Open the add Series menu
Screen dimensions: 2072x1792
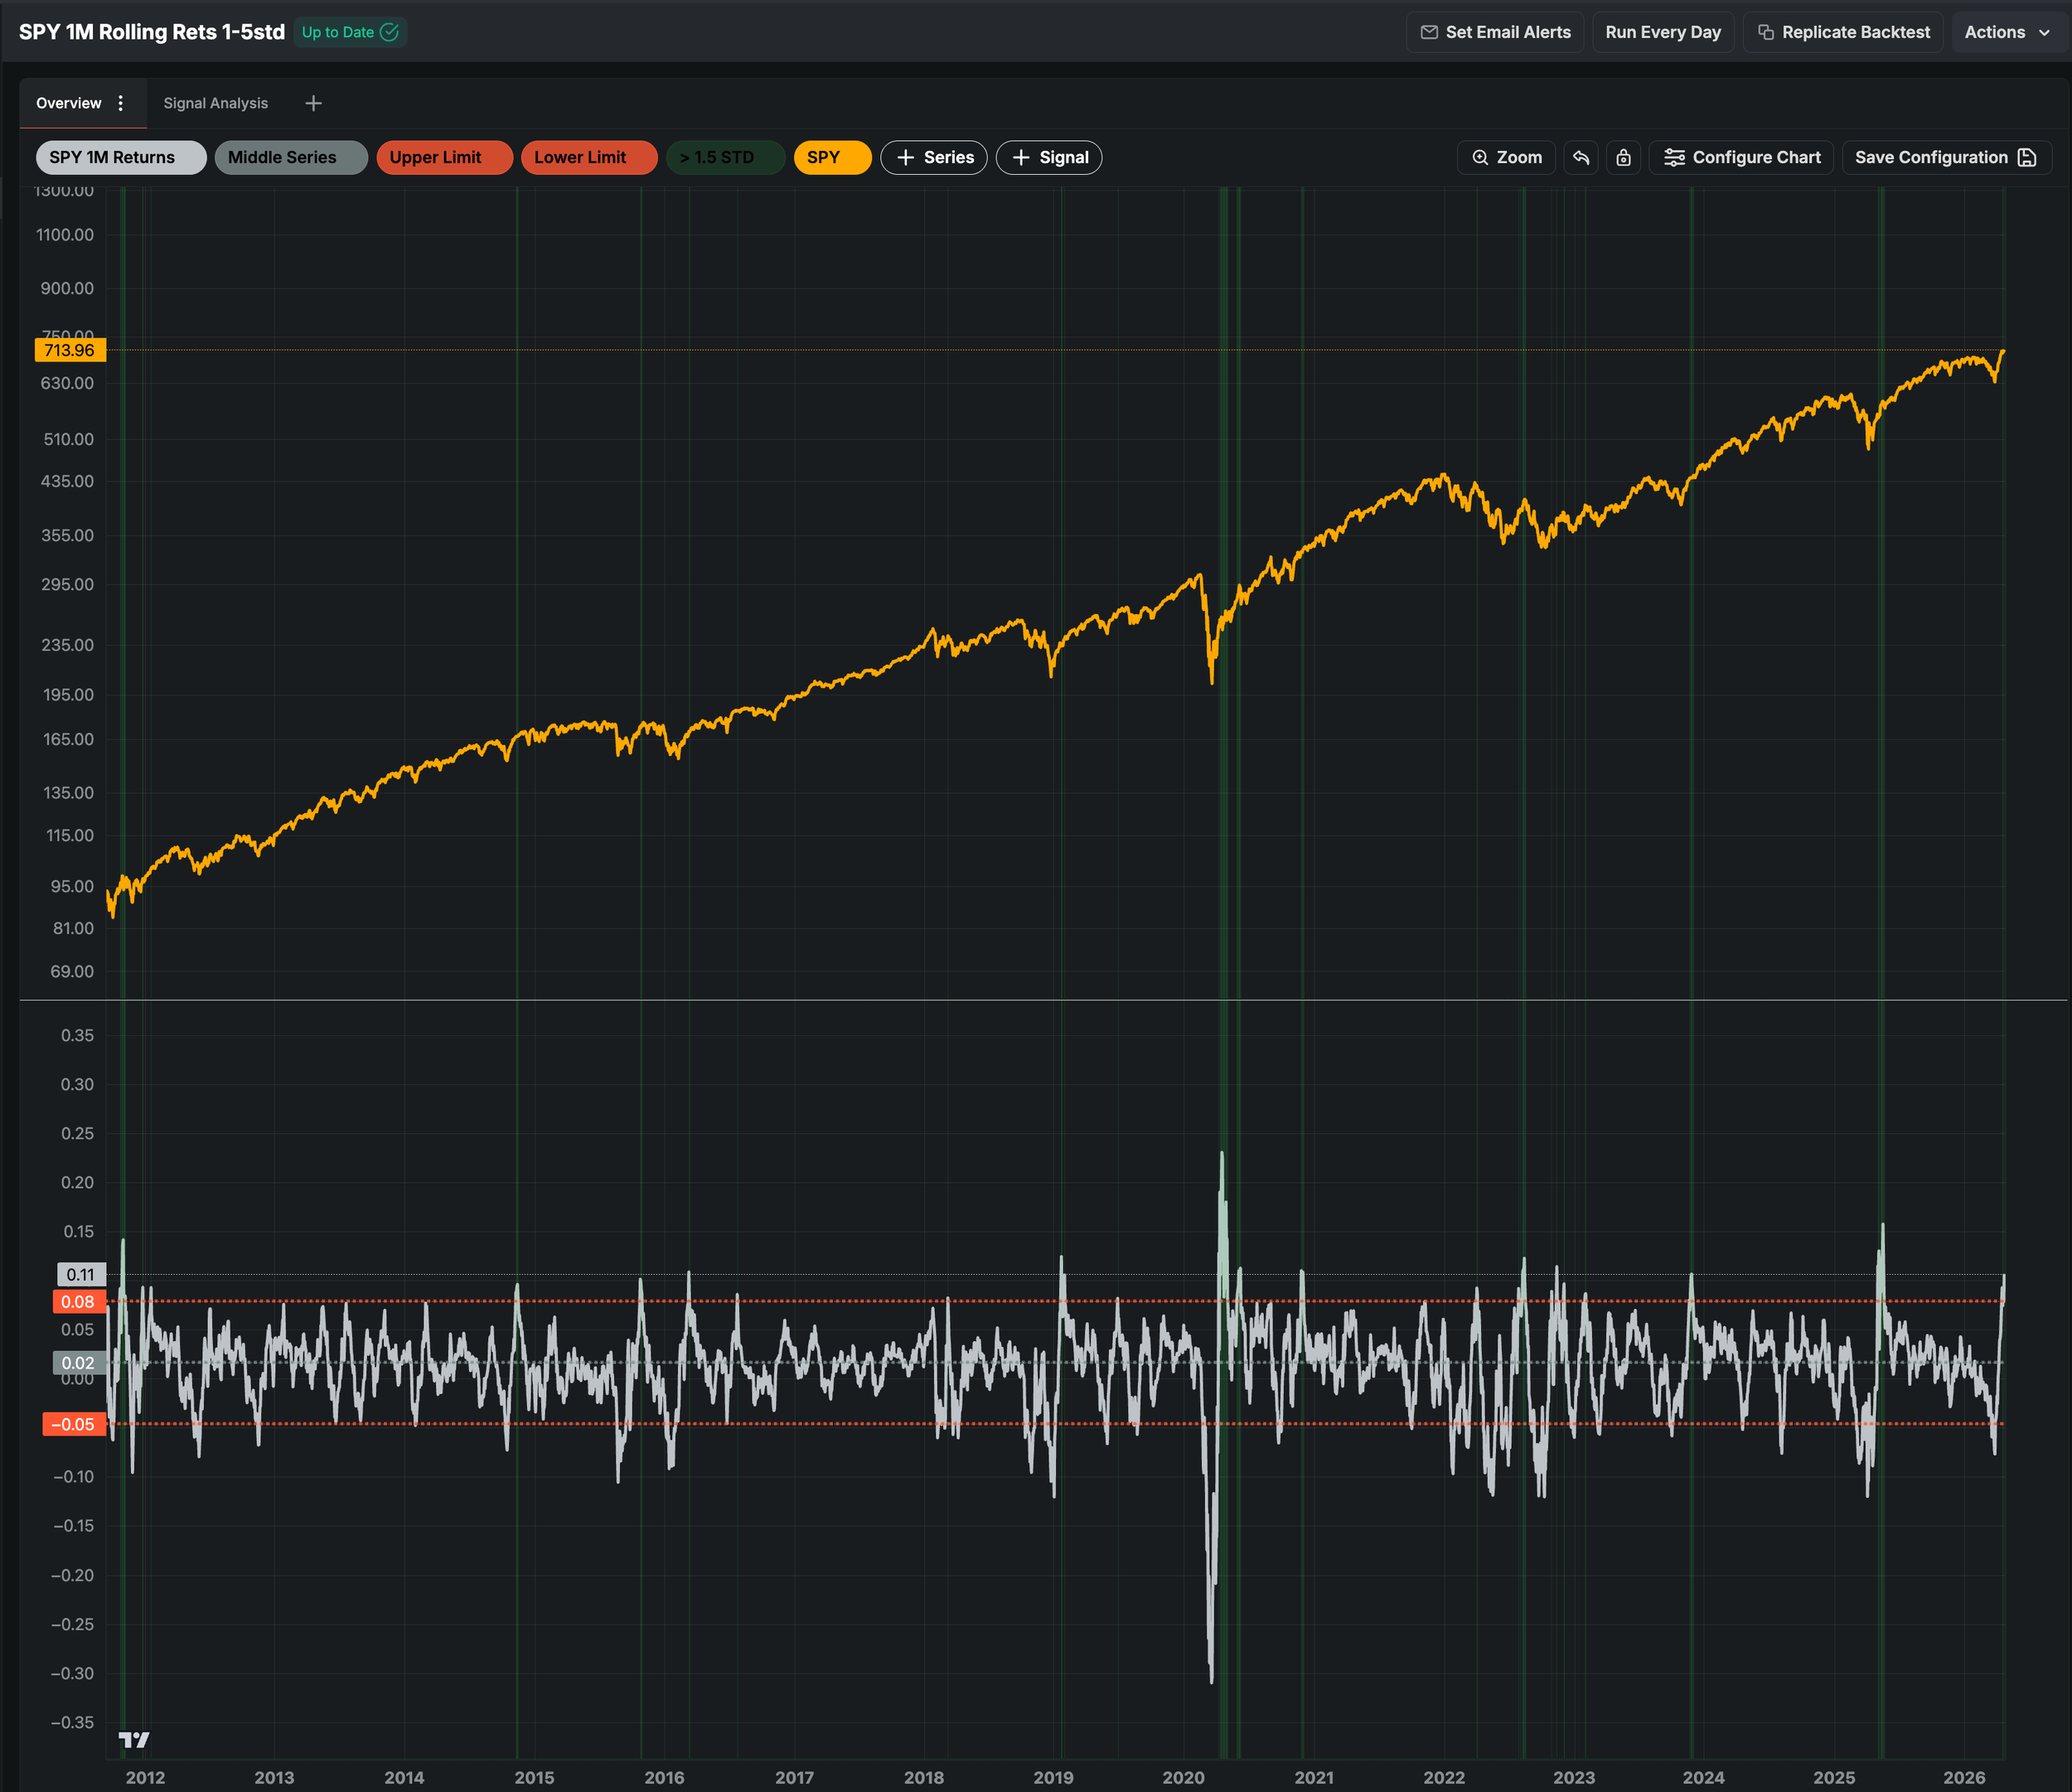pos(933,158)
